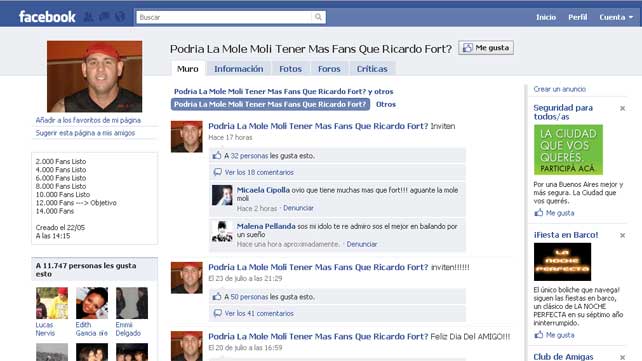642x361 pixels.
Task: Go to Inicio in the top bar
Action: tap(546, 17)
